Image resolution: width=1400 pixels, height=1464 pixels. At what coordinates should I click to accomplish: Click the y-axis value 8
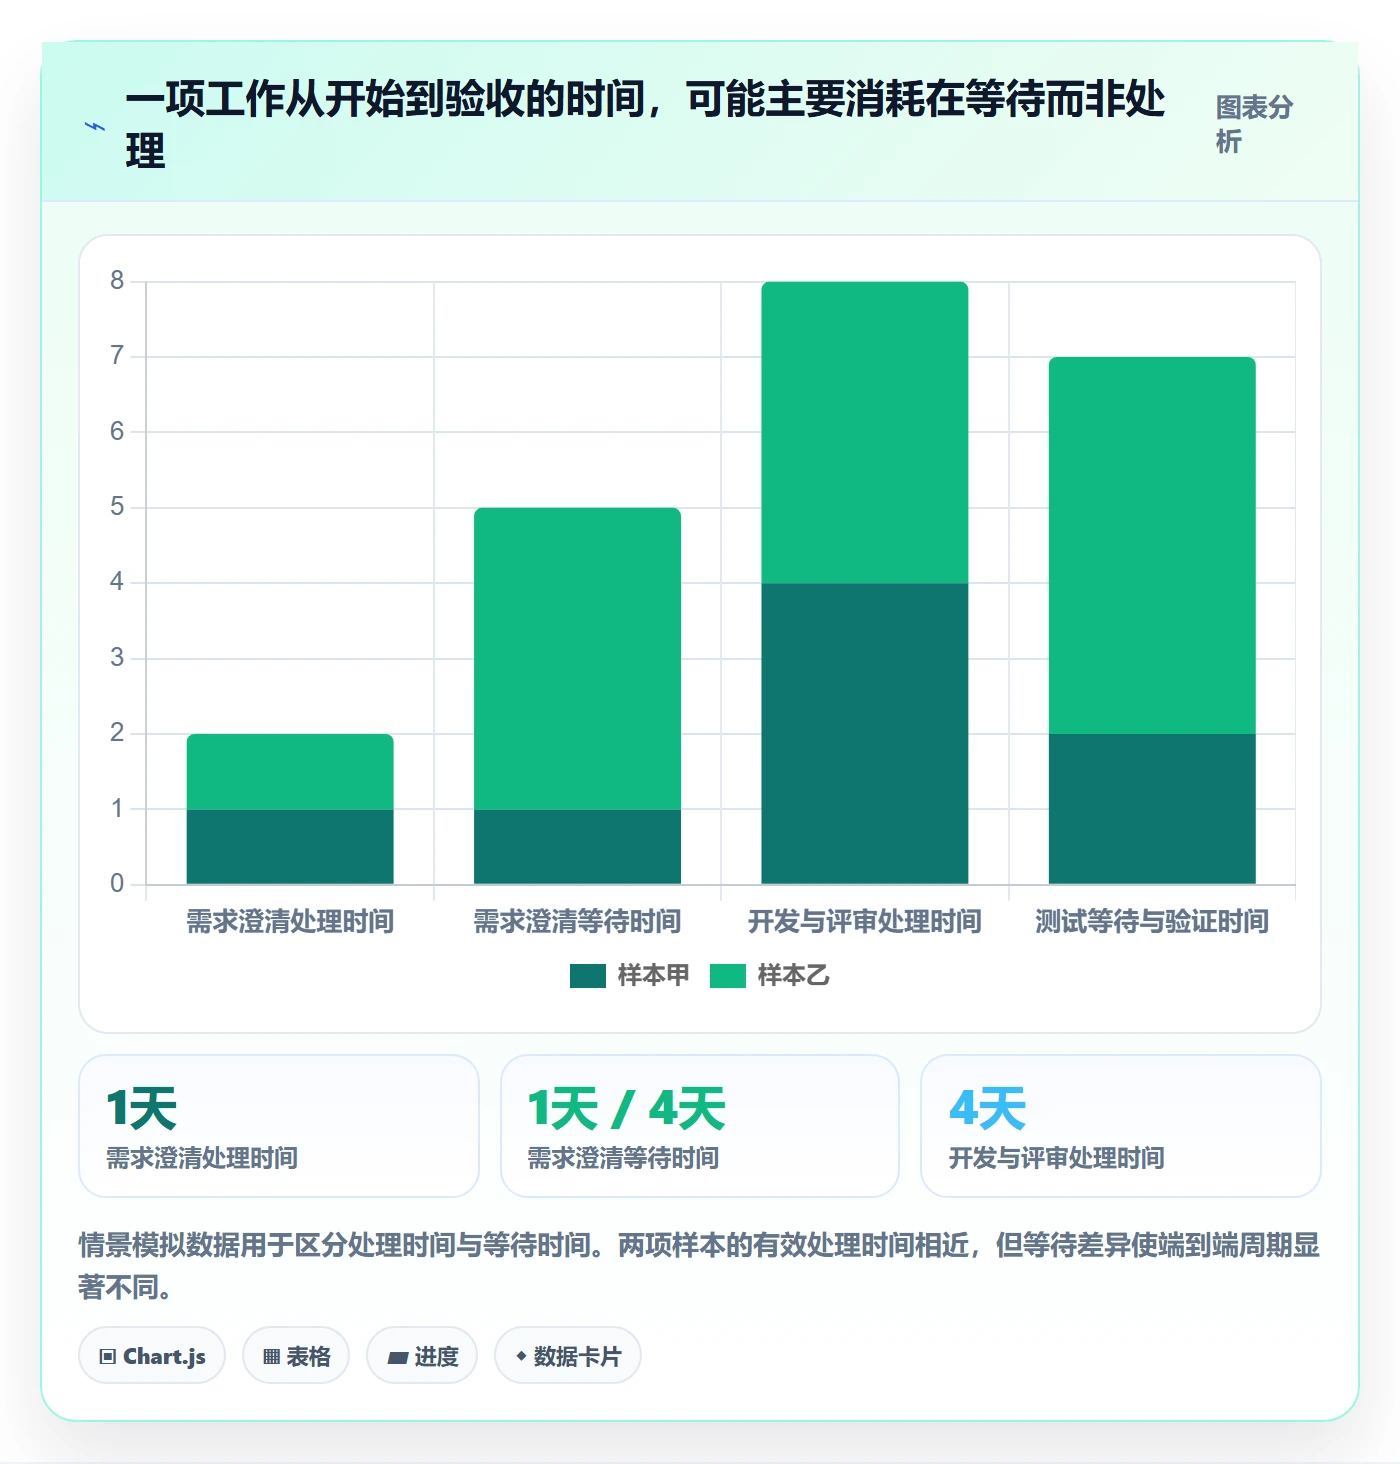pyautogui.click(x=117, y=281)
